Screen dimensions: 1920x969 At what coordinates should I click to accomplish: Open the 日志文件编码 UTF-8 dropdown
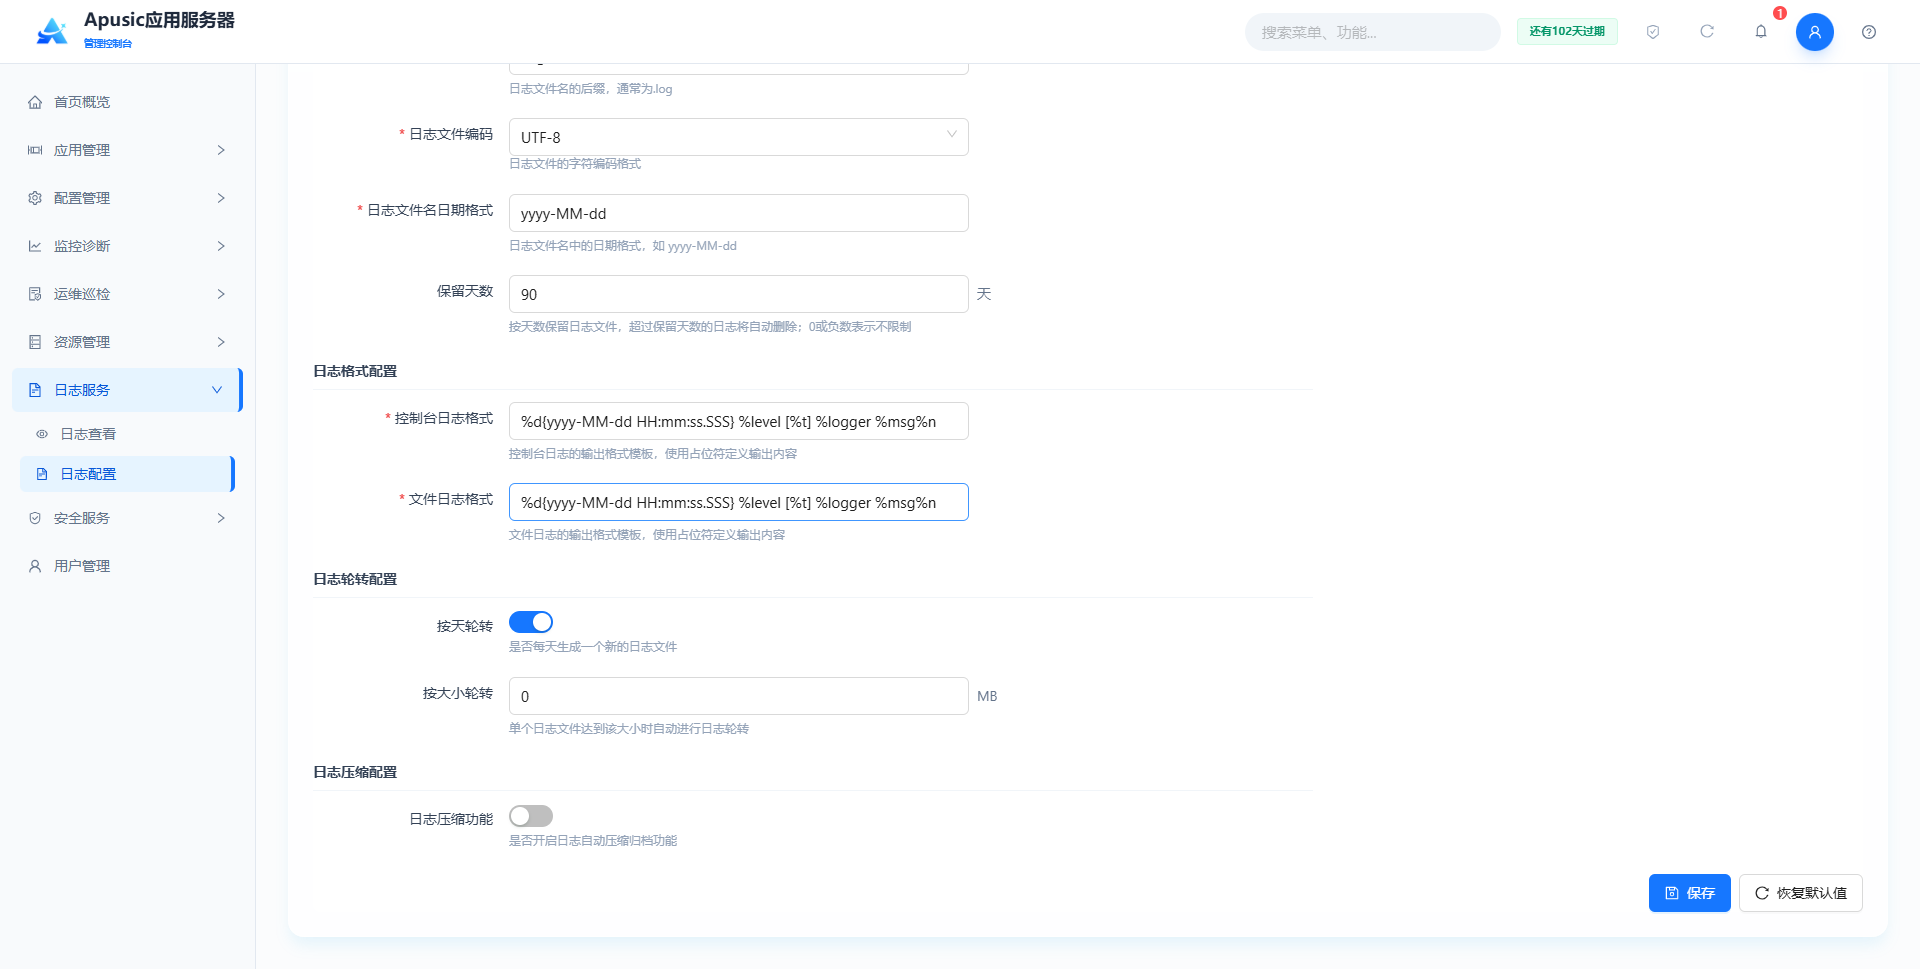(739, 137)
